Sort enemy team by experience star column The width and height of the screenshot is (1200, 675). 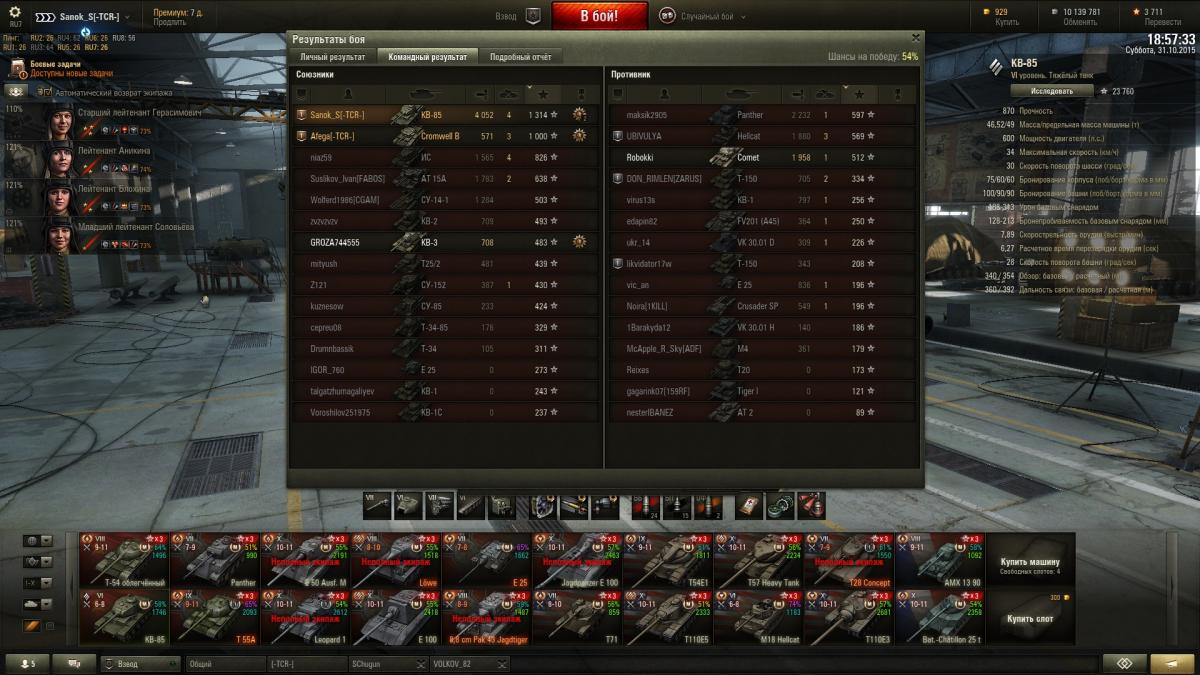click(x=857, y=94)
